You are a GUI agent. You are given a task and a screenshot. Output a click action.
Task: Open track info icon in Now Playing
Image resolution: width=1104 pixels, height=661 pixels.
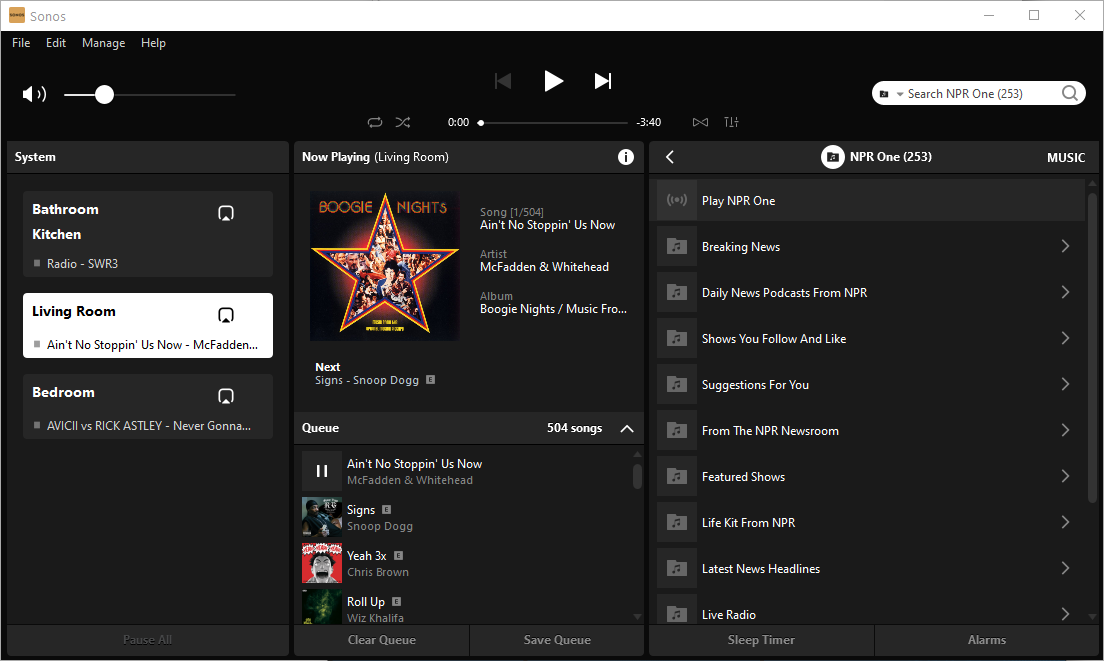click(x=625, y=157)
